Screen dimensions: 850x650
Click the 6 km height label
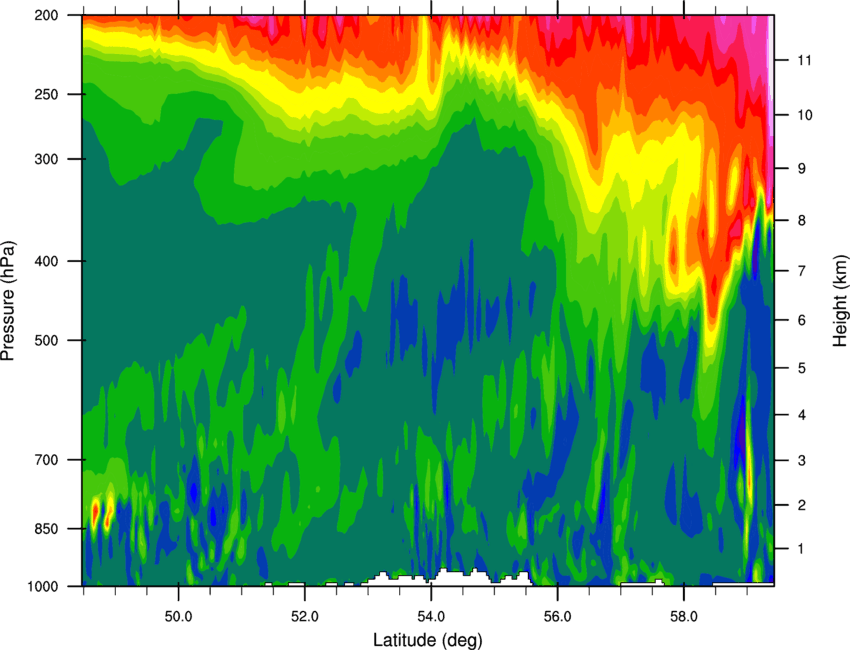pos(802,320)
